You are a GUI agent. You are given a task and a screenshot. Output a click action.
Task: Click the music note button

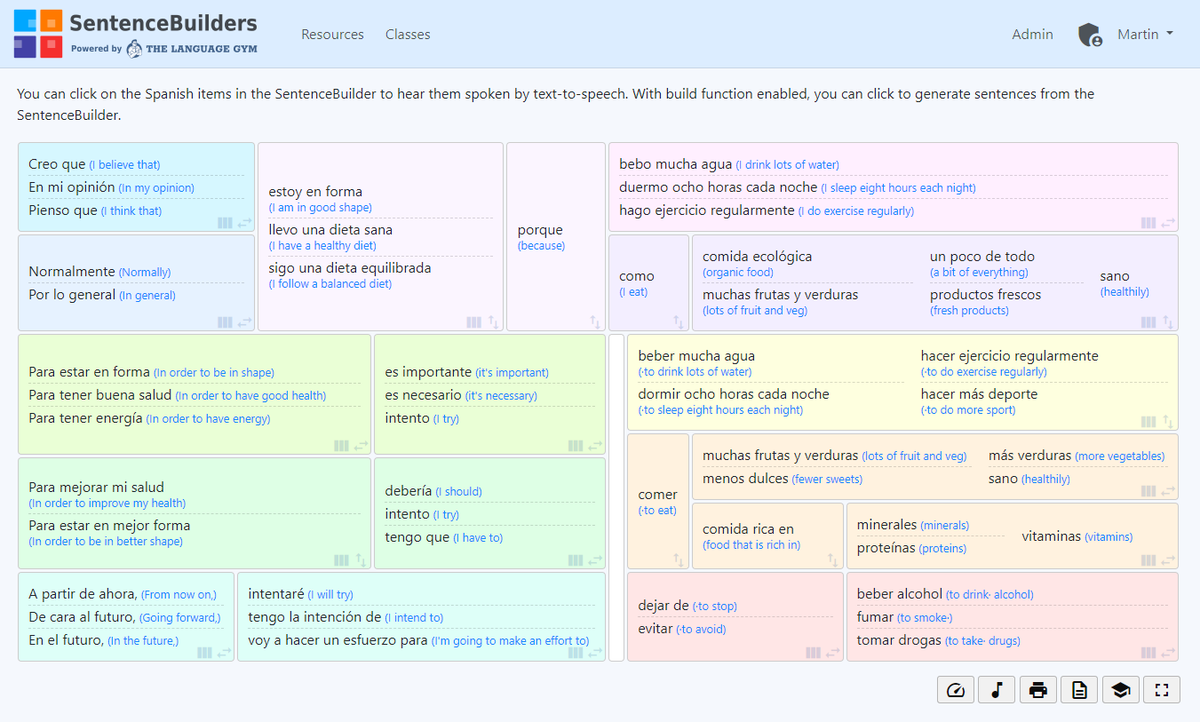[997, 689]
